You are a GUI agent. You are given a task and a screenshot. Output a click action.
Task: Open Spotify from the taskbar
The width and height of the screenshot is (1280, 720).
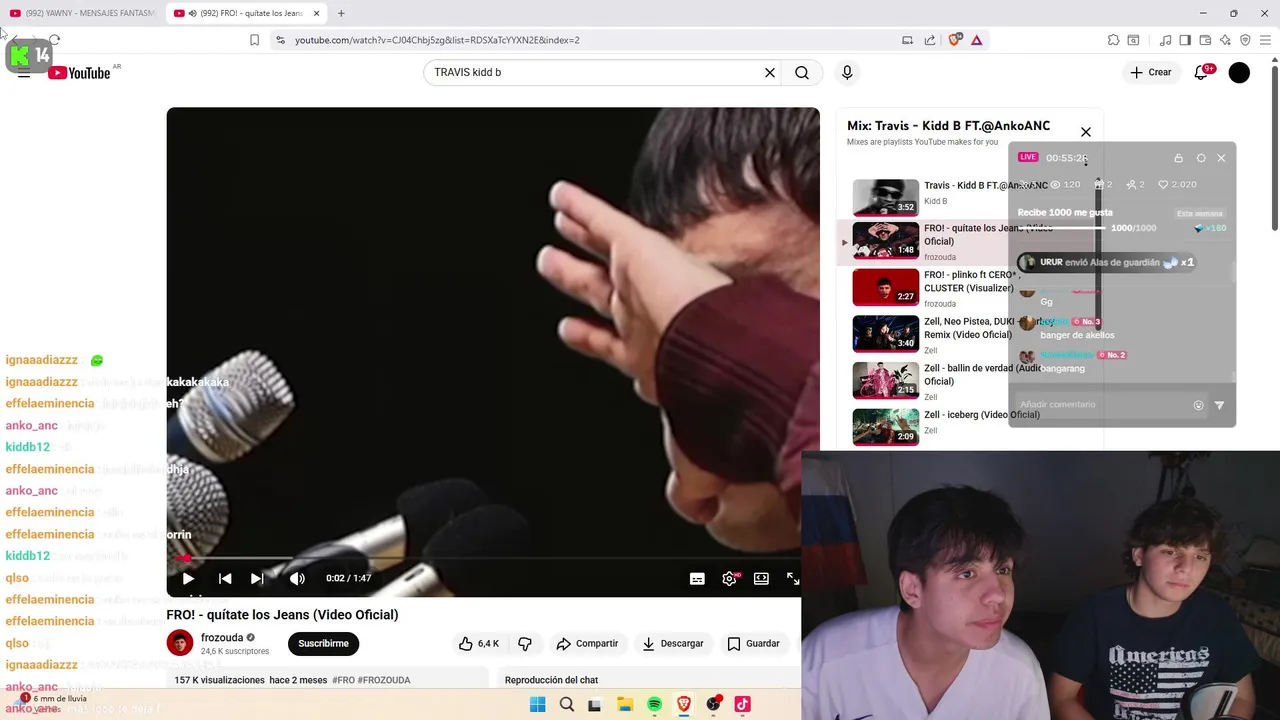tap(654, 704)
